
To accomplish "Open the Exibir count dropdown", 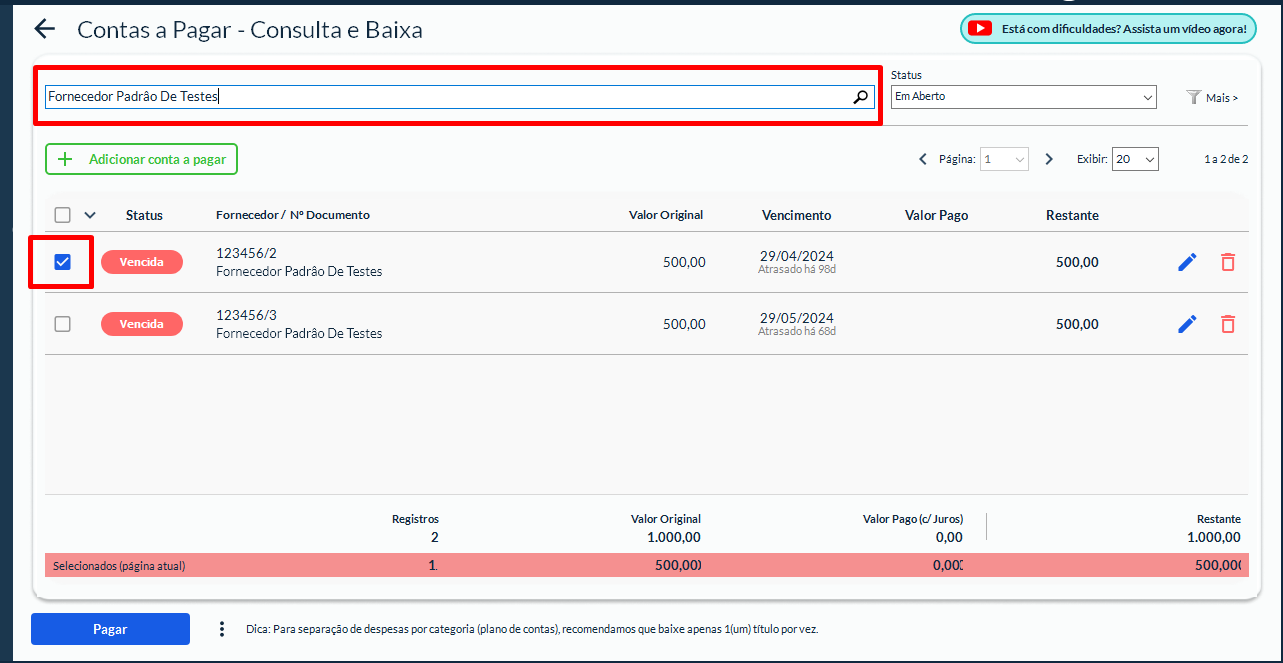I will 1135,159.
